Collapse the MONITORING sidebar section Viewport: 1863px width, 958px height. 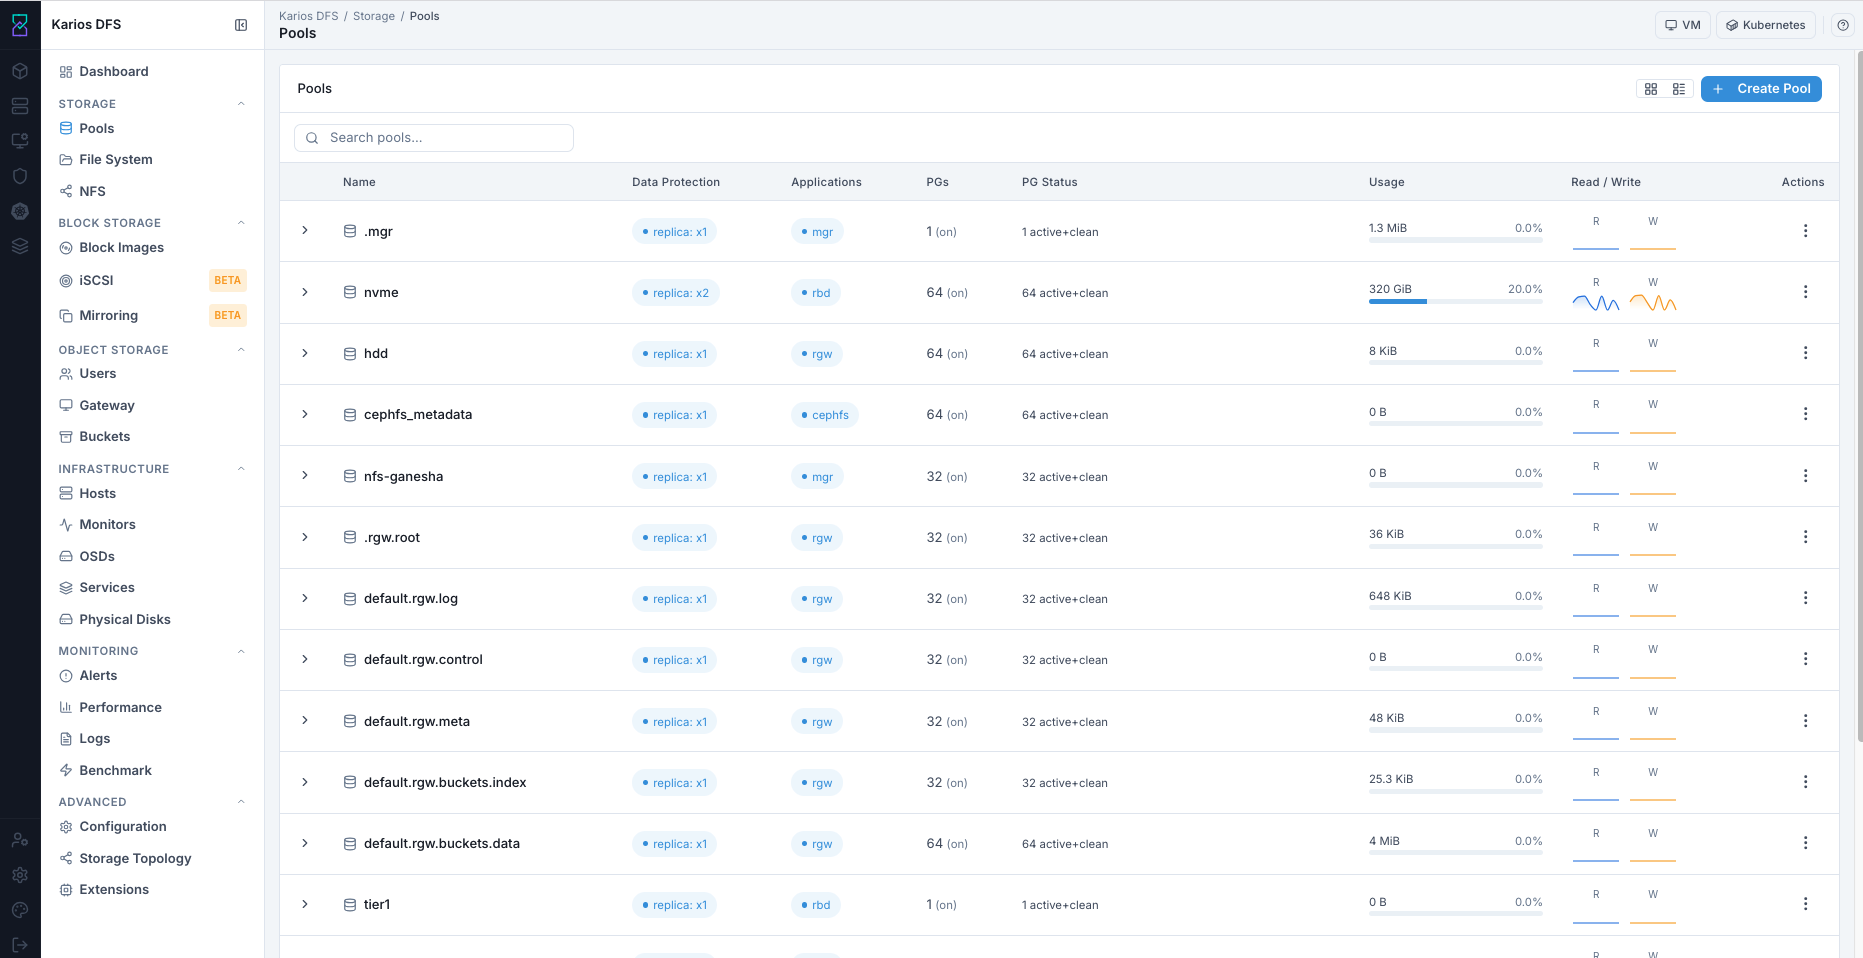[x=241, y=651]
